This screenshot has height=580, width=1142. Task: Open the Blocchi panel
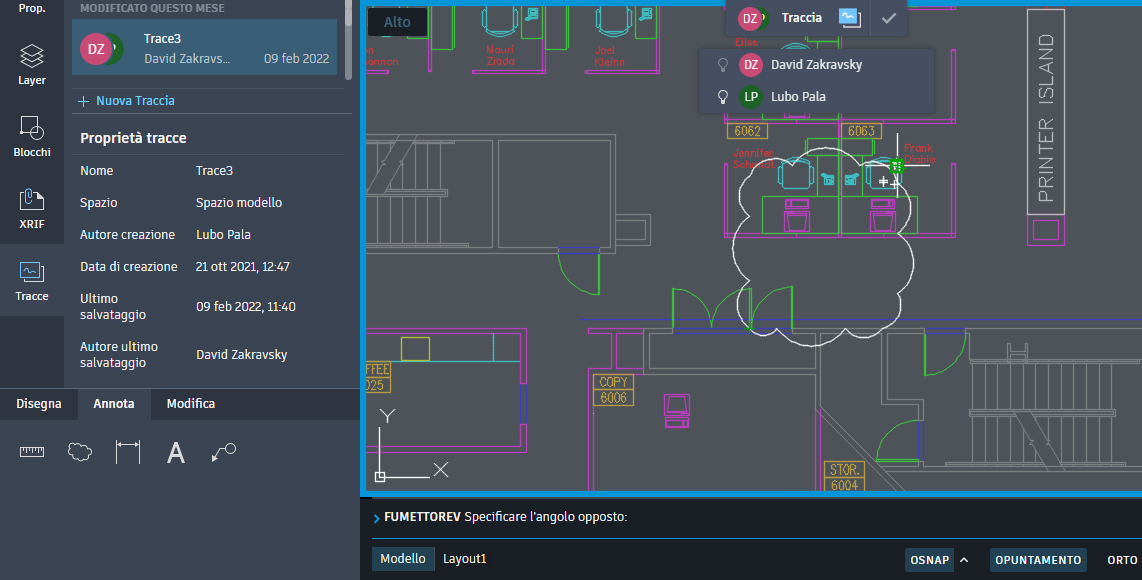(x=31, y=136)
